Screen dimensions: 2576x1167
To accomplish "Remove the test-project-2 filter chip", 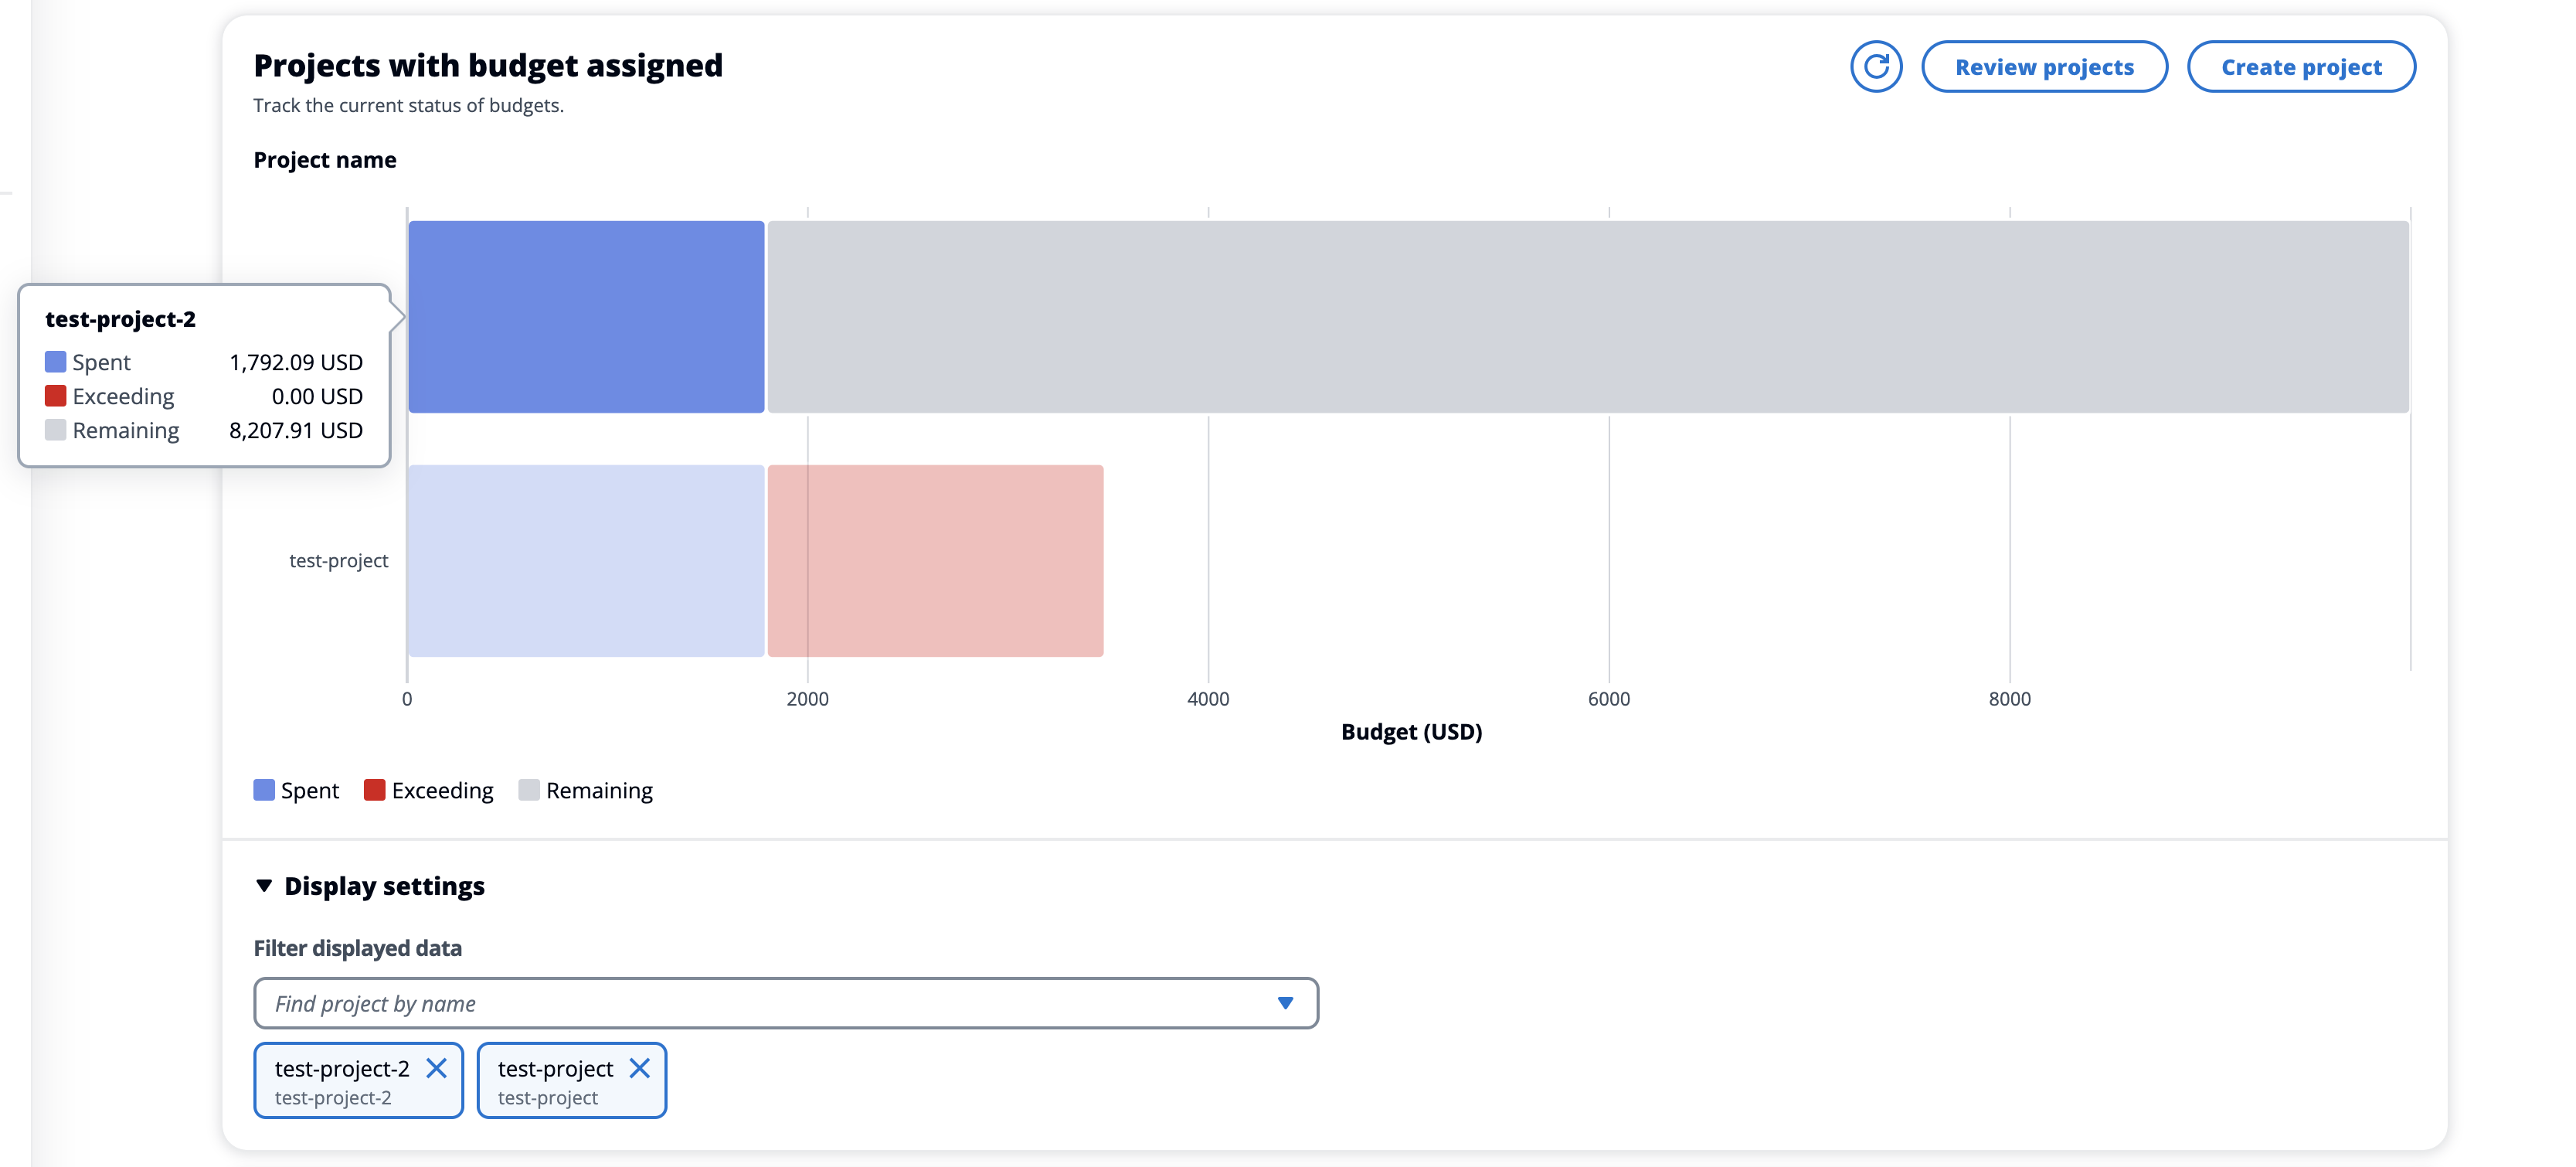I will click(x=437, y=1068).
